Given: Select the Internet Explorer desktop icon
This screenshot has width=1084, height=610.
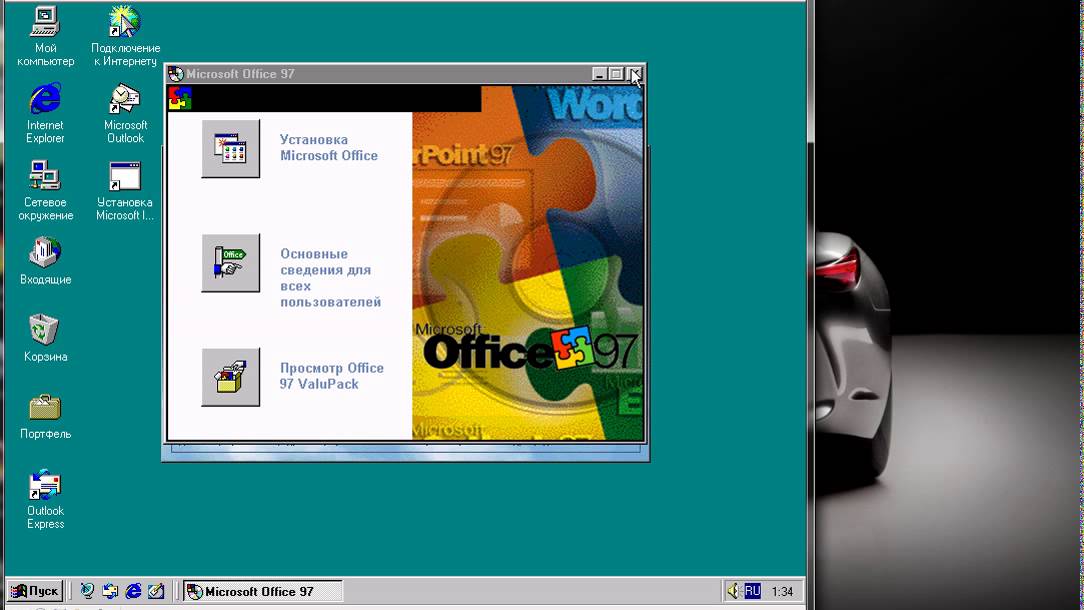Looking at the screenshot, I should pyautogui.click(x=45, y=113).
